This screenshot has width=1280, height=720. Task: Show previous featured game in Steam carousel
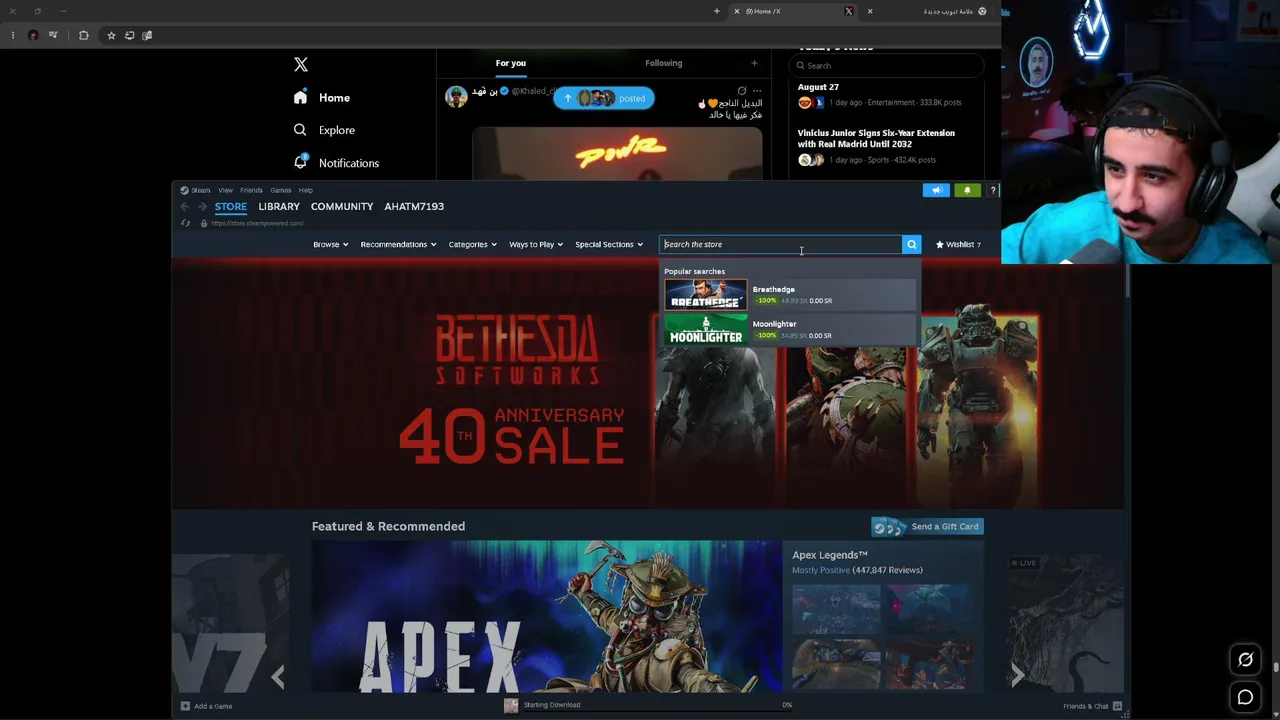click(278, 677)
